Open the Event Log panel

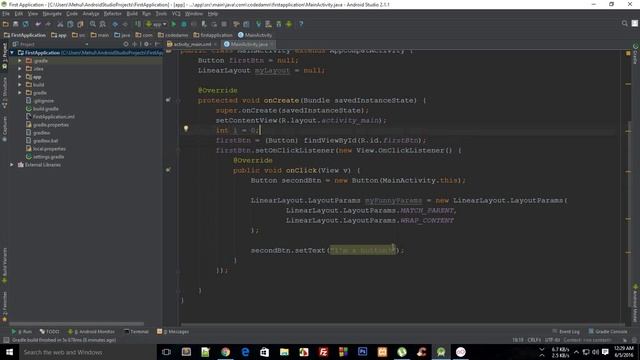pos(566,331)
